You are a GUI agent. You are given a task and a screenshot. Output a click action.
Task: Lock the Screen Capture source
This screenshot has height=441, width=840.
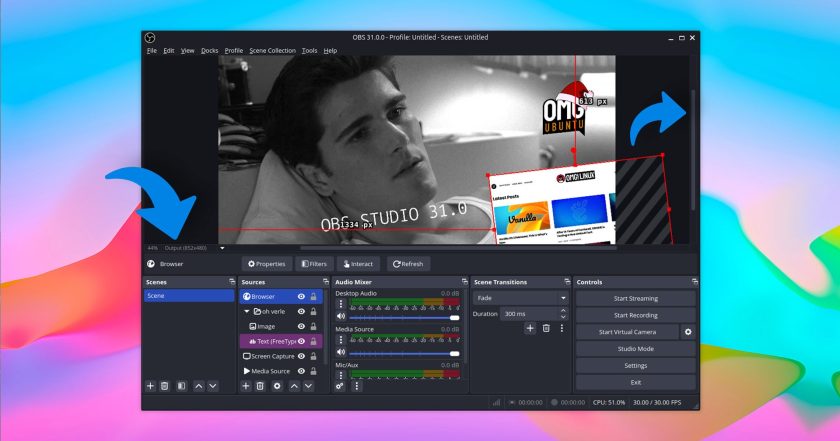tap(313, 356)
